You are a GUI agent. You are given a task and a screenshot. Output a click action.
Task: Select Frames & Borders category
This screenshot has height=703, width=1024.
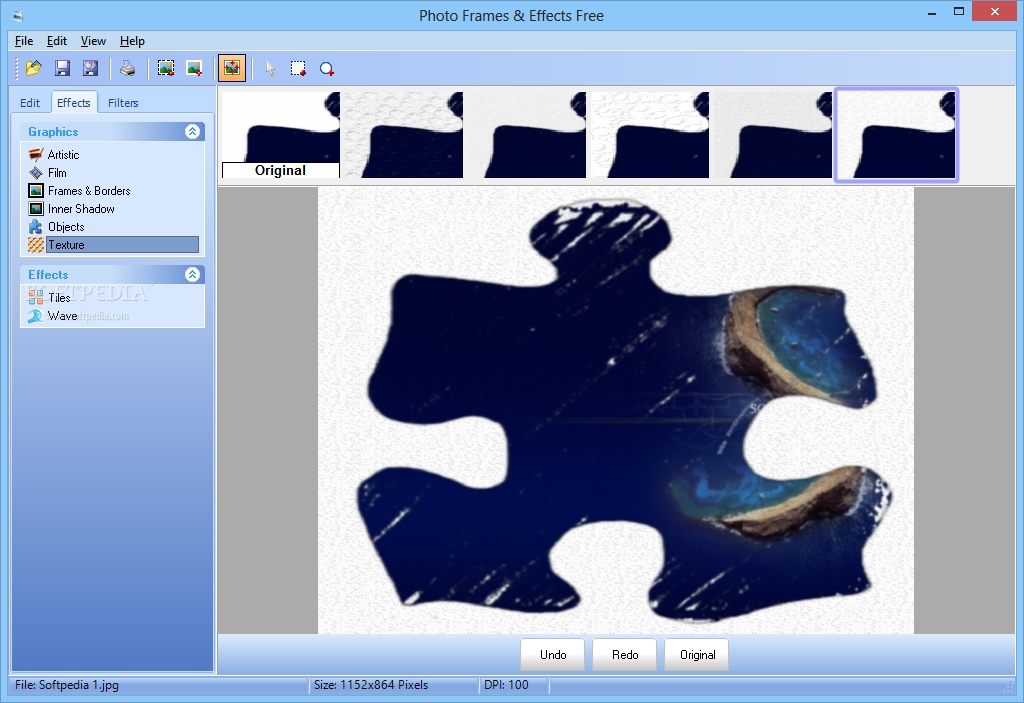tap(89, 191)
